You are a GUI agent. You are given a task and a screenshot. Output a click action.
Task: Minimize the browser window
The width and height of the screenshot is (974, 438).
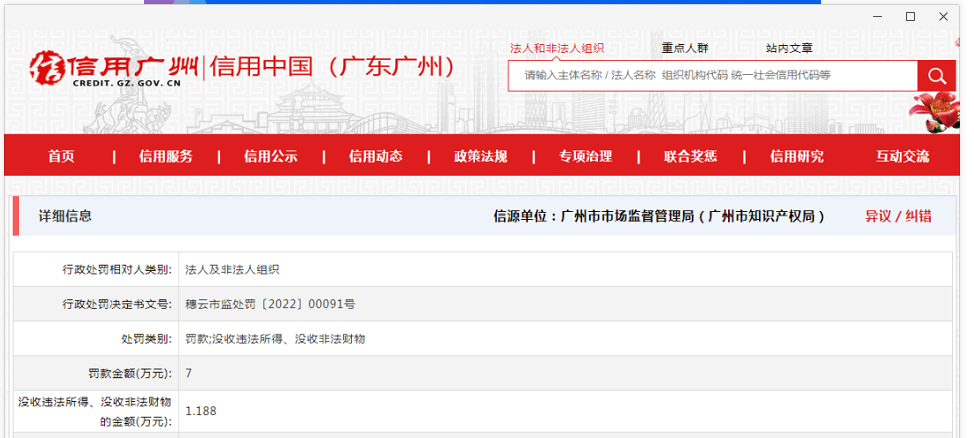tap(876, 17)
